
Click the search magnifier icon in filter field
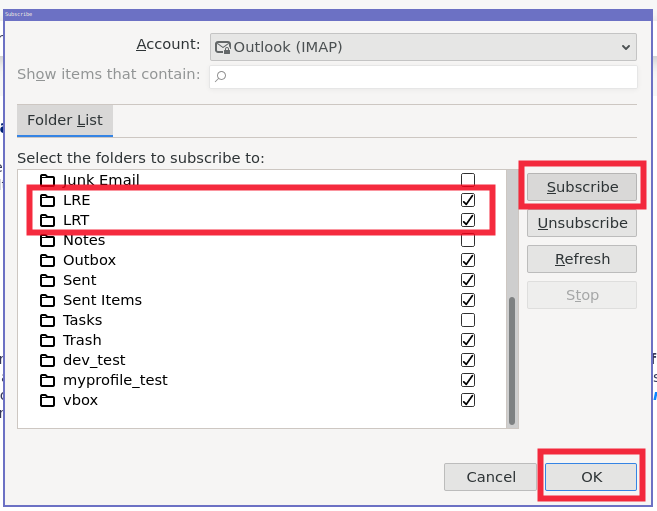click(x=221, y=76)
